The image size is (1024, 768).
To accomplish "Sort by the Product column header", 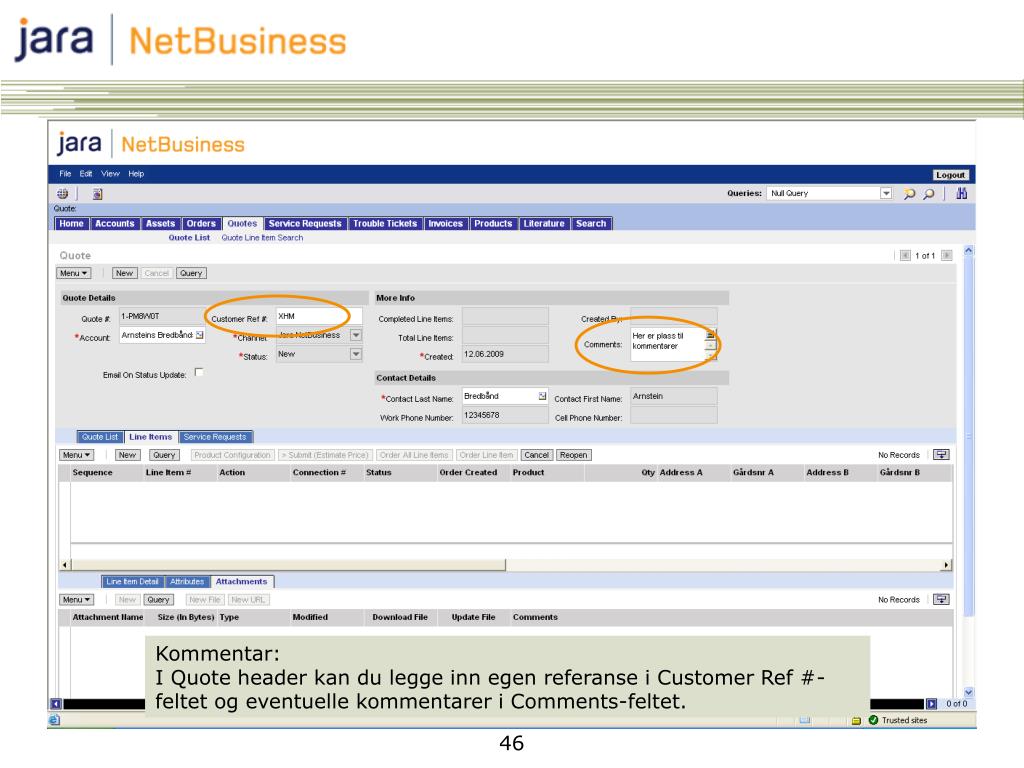I will (x=528, y=472).
